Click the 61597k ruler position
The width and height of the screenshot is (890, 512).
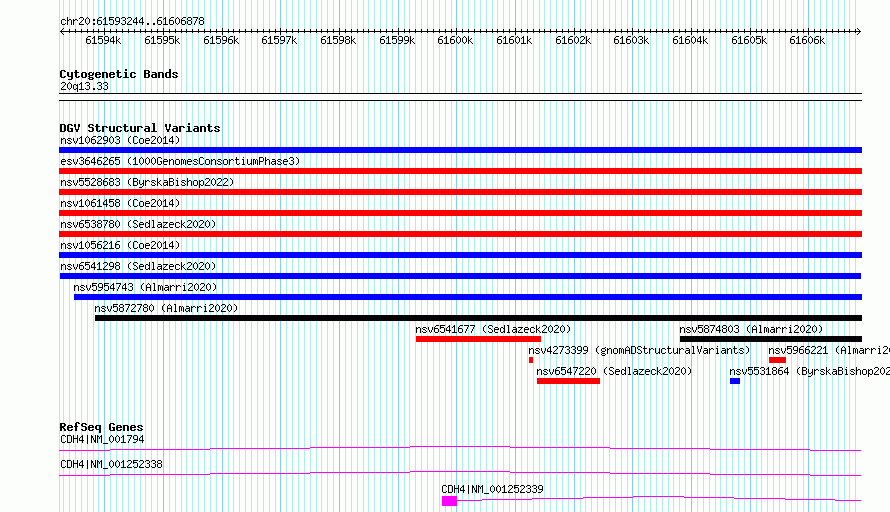pos(279,40)
